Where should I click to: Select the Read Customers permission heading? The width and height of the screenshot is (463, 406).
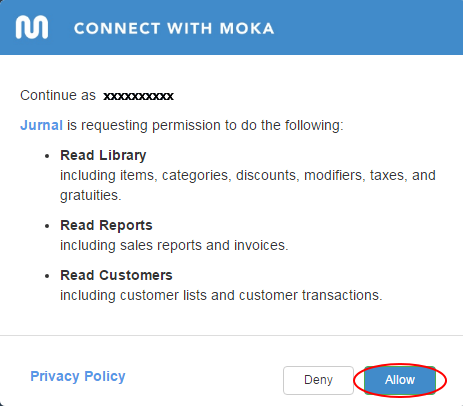click(x=116, y=275)
